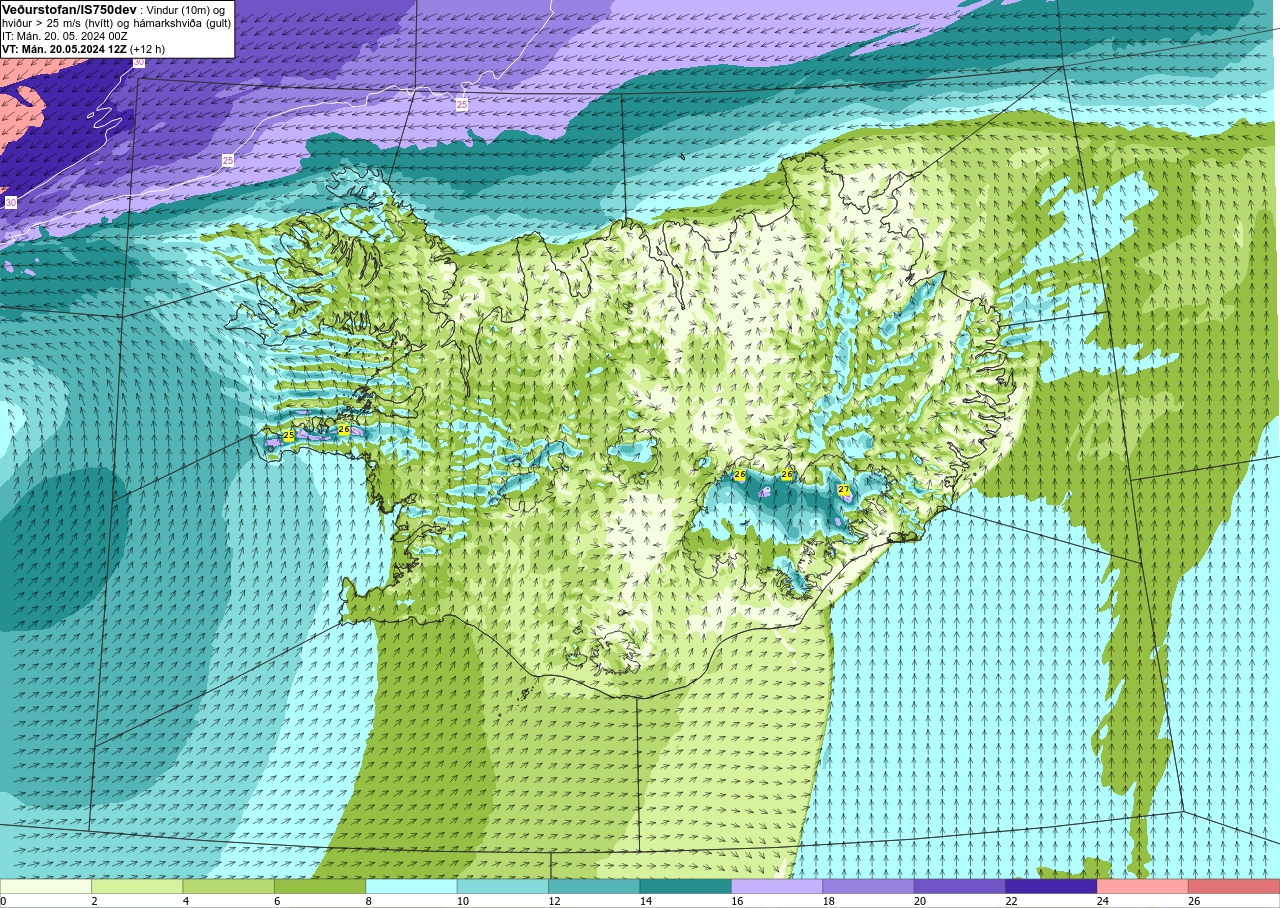
Task: Pick the 16–18 lavender legend swatch
Action: [777, 886]
